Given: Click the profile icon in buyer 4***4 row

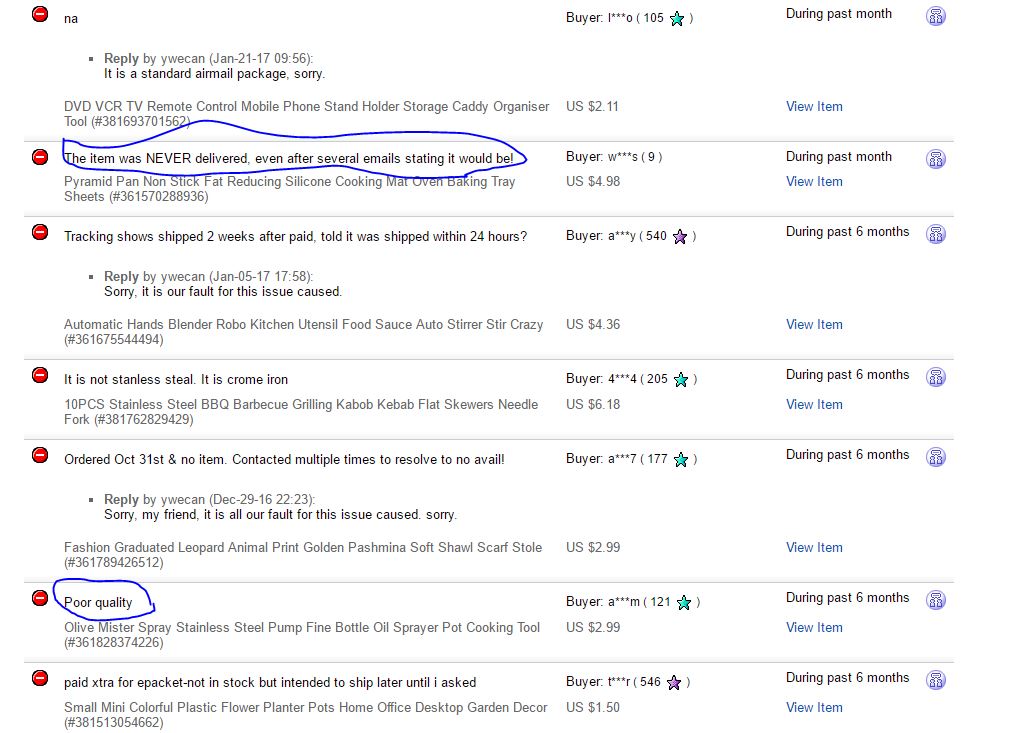Looking at the screenshot, I should [936, 376].
